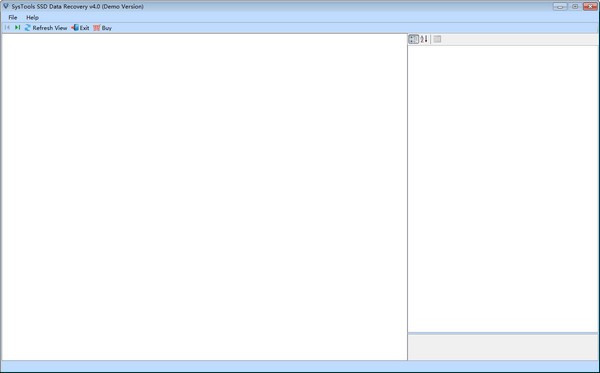This screenshot has height=373, width=600.
Task: Click the Buy shopping cart button
Action: [x=103, y=28]
